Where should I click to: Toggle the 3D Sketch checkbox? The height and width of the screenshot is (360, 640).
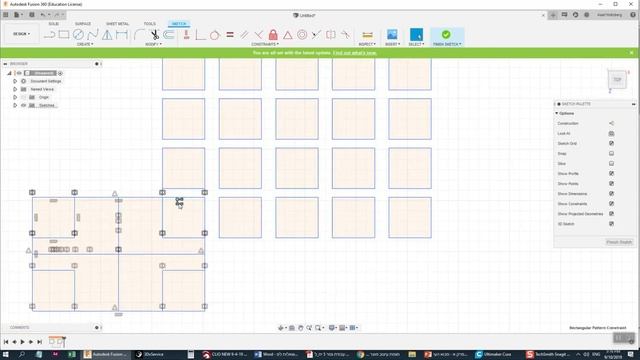point(611,224)
